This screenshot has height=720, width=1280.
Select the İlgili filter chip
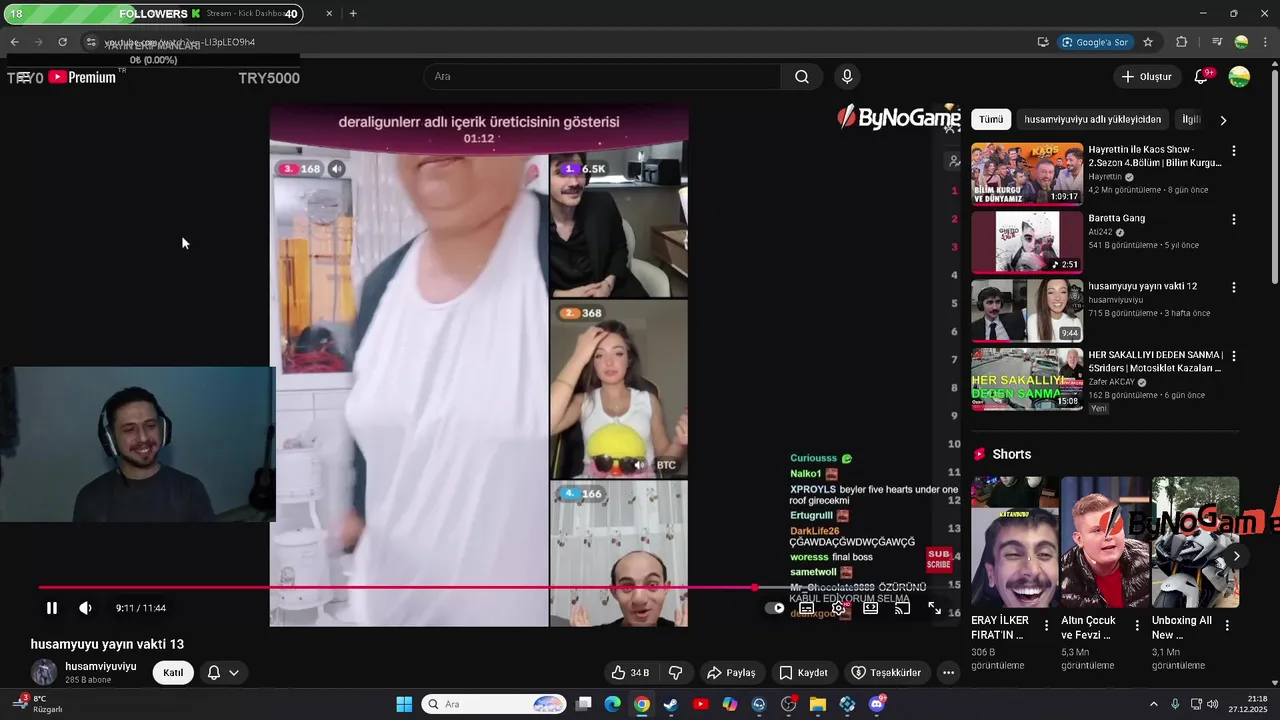(1191, 119)
